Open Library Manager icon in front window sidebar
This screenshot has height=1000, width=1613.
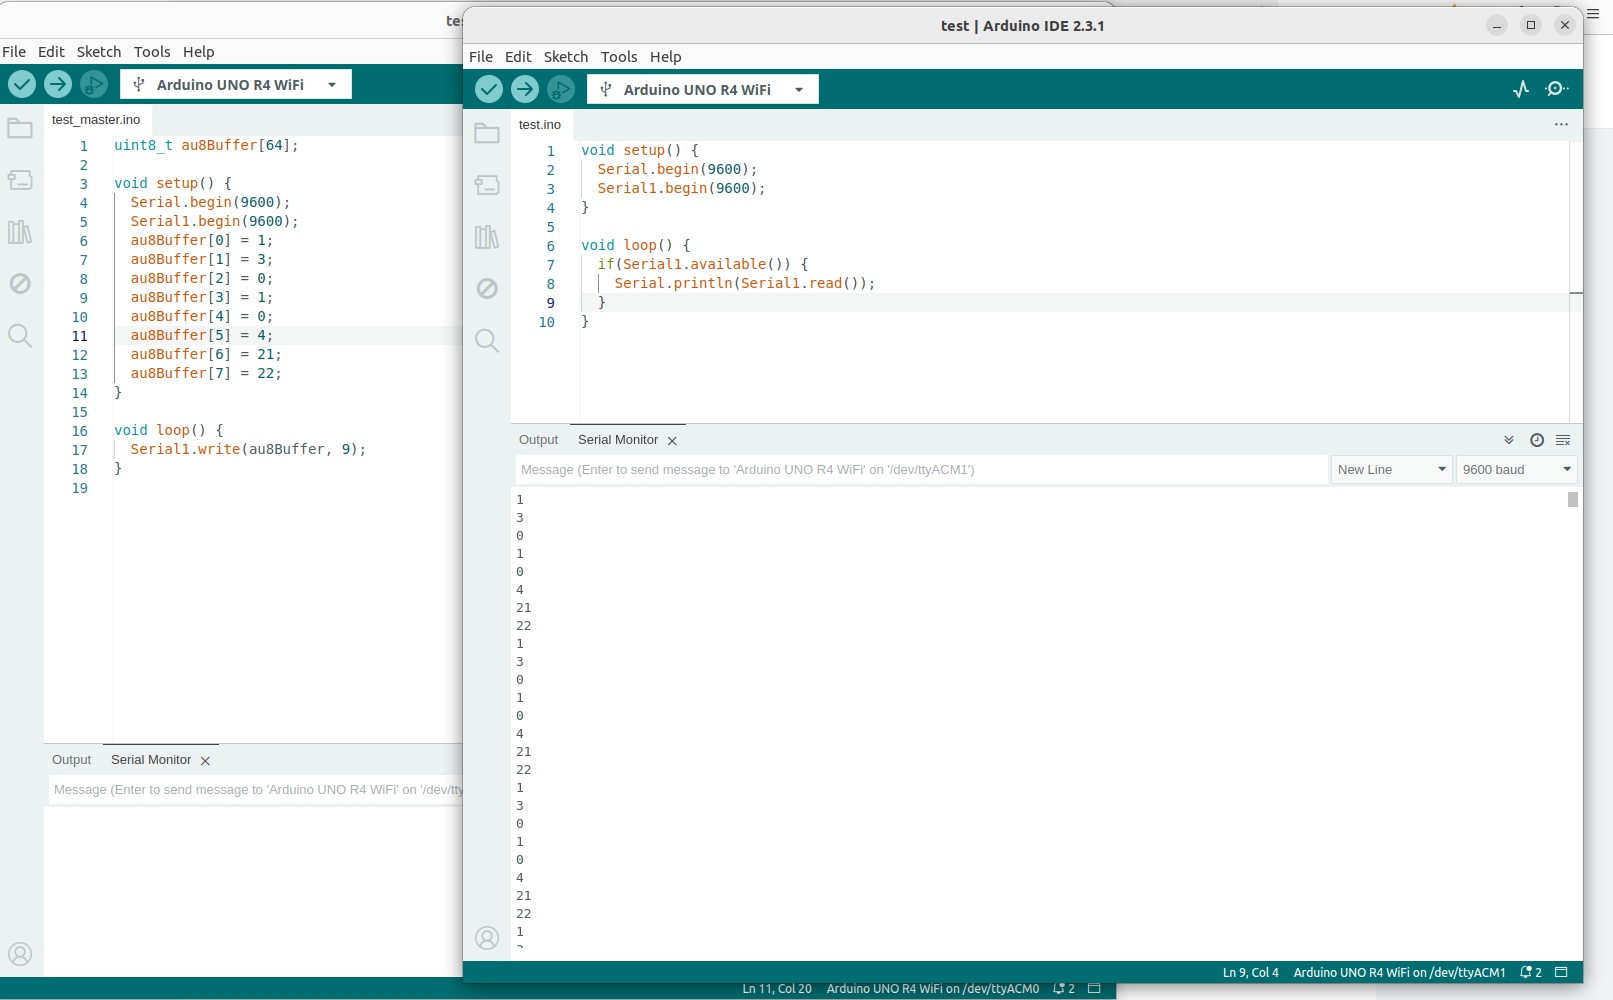click(487, 237)
